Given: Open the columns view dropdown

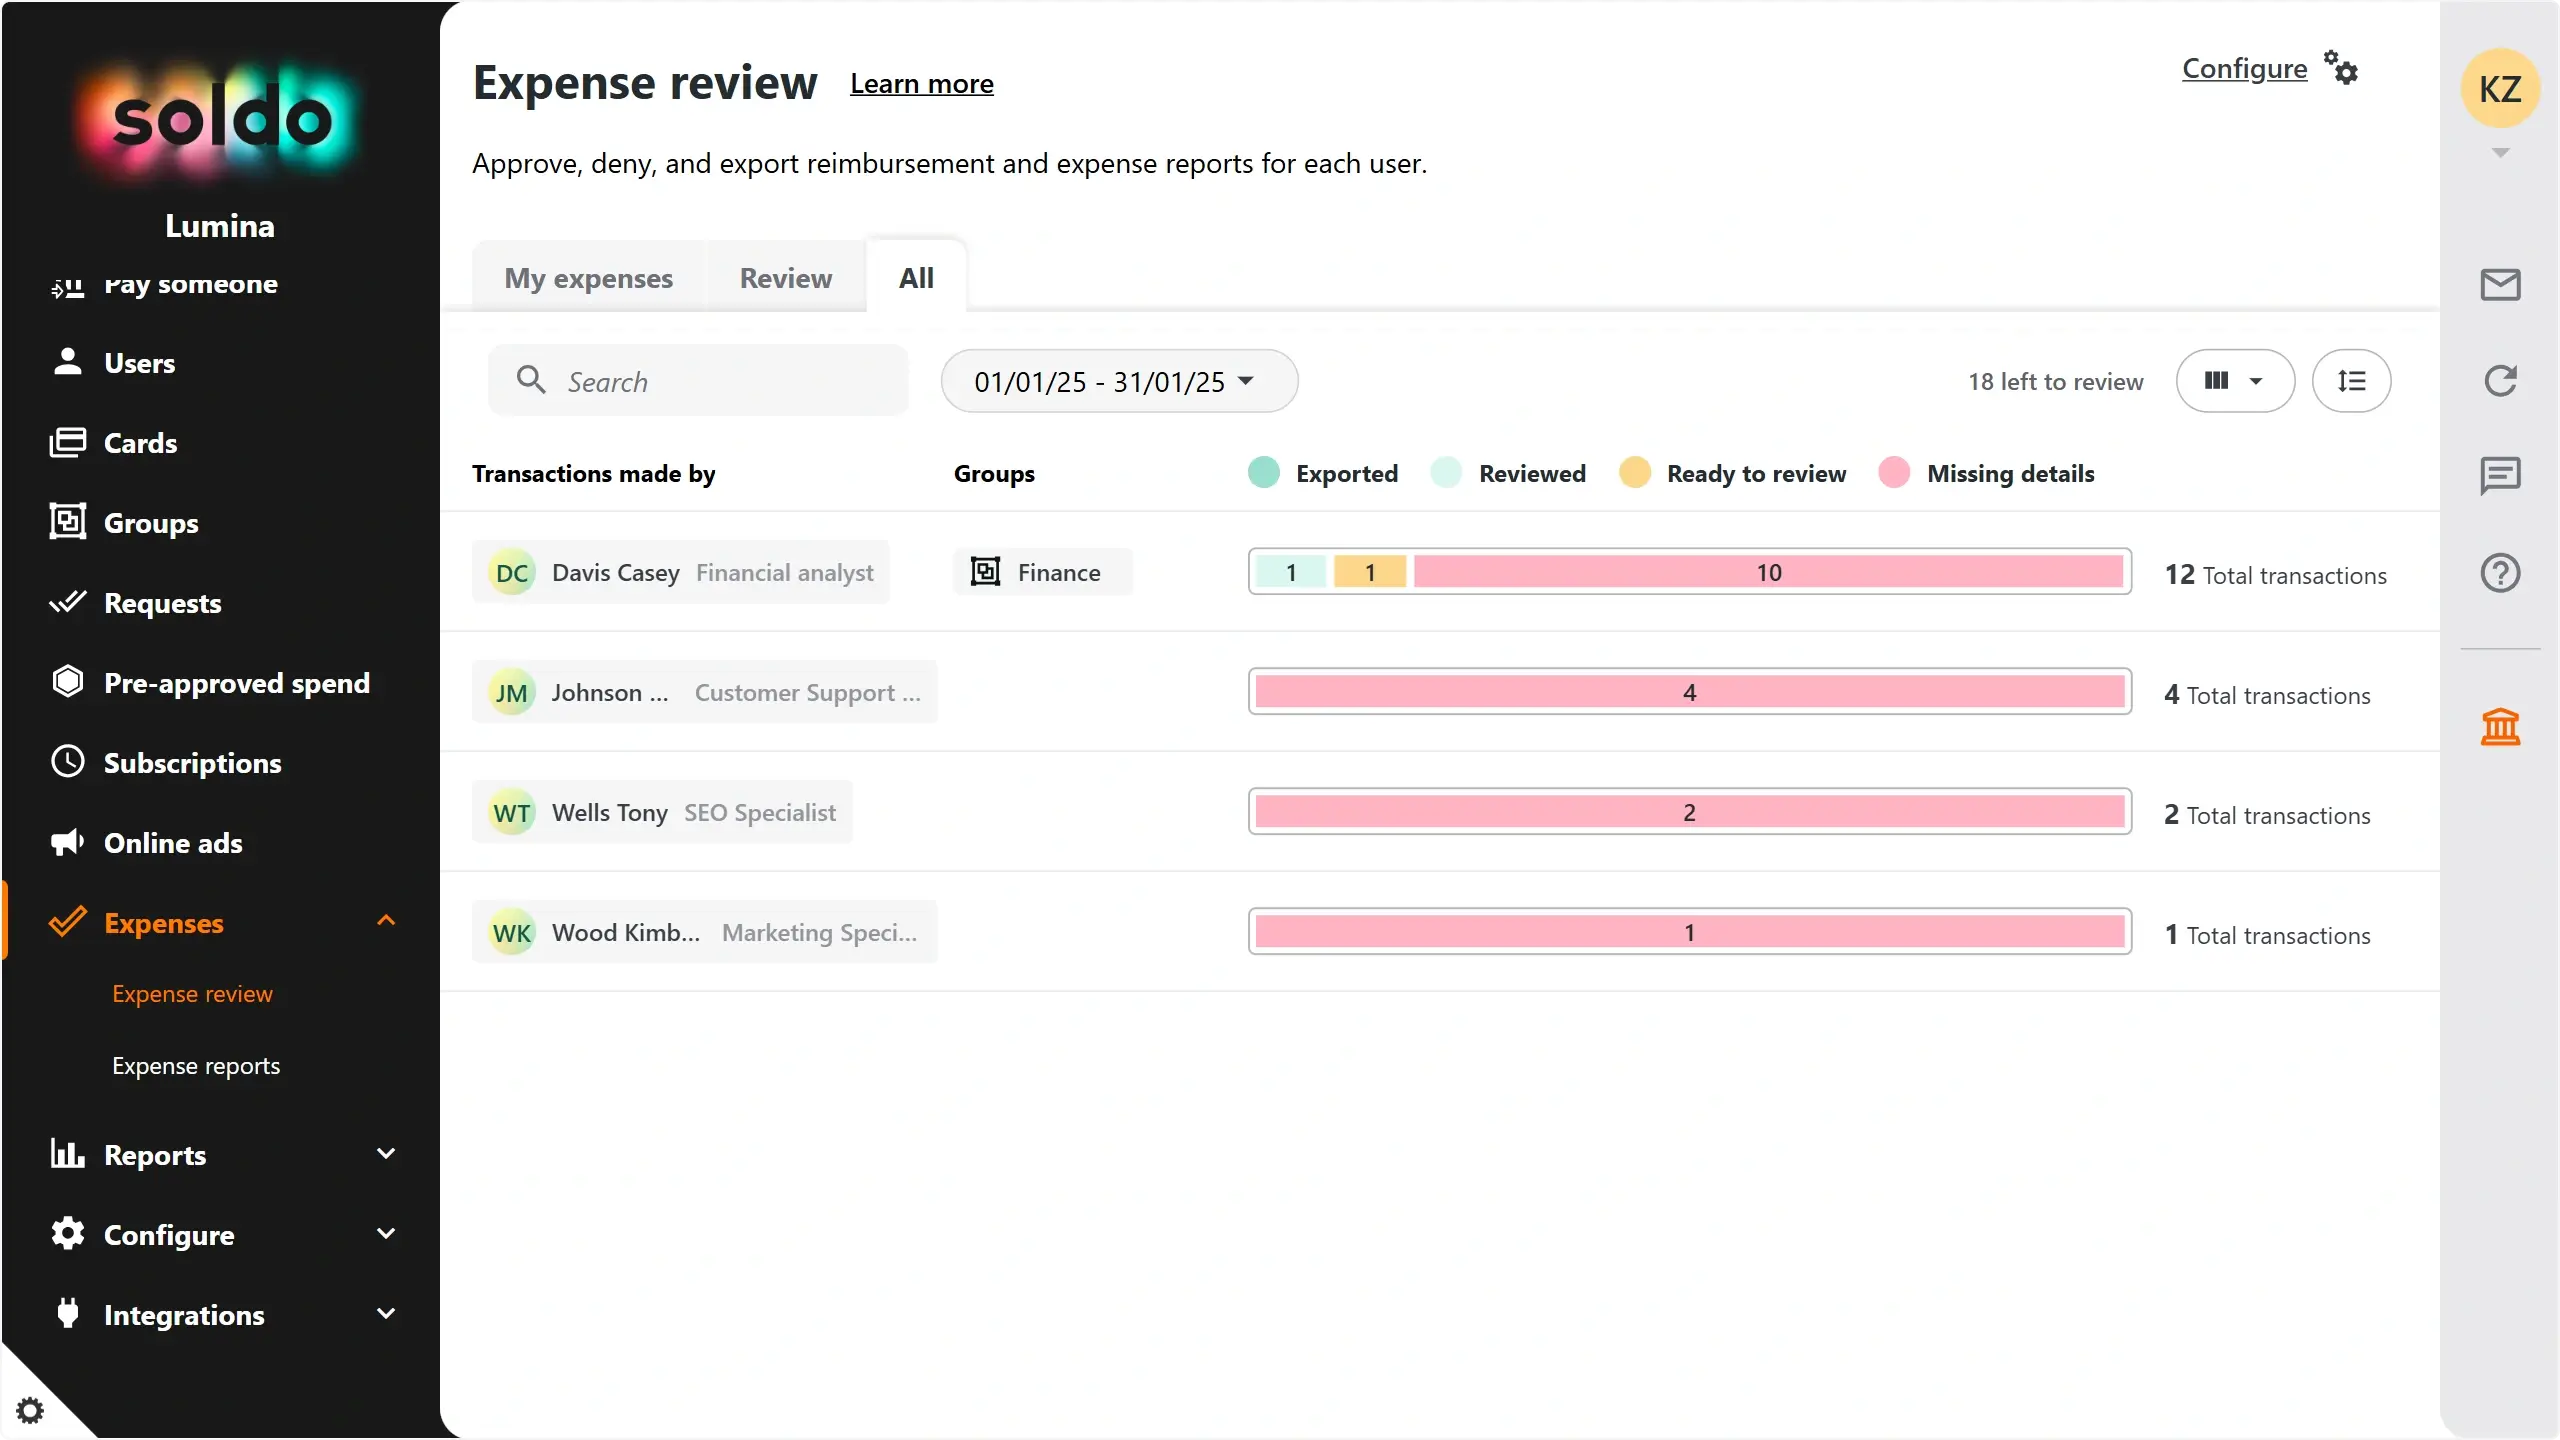Looking at the screenshot, I should pyautogui.click(x=2234, y=381).
